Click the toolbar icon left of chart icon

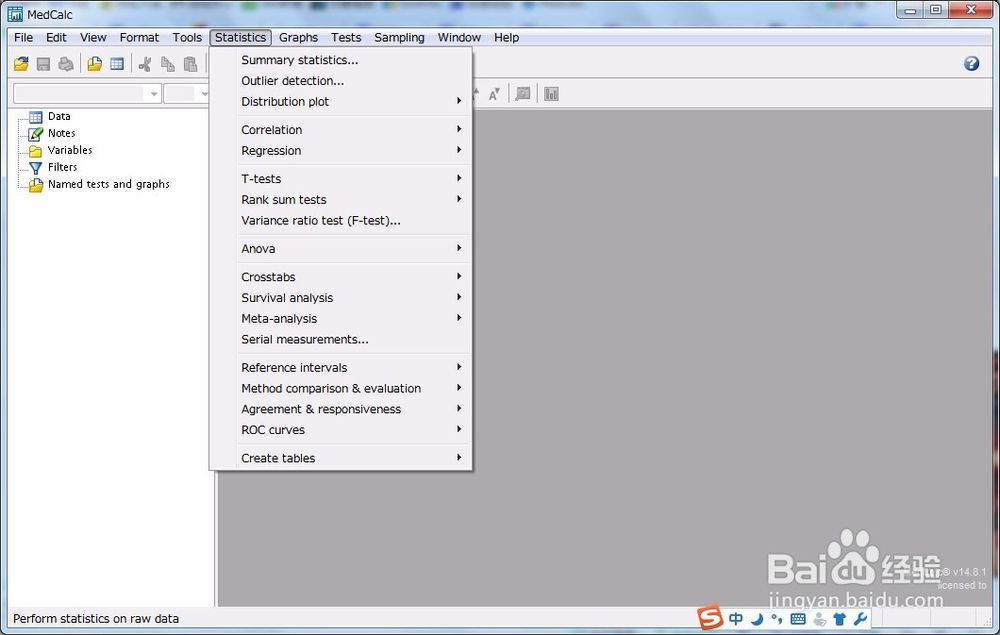tap(523, 94)
